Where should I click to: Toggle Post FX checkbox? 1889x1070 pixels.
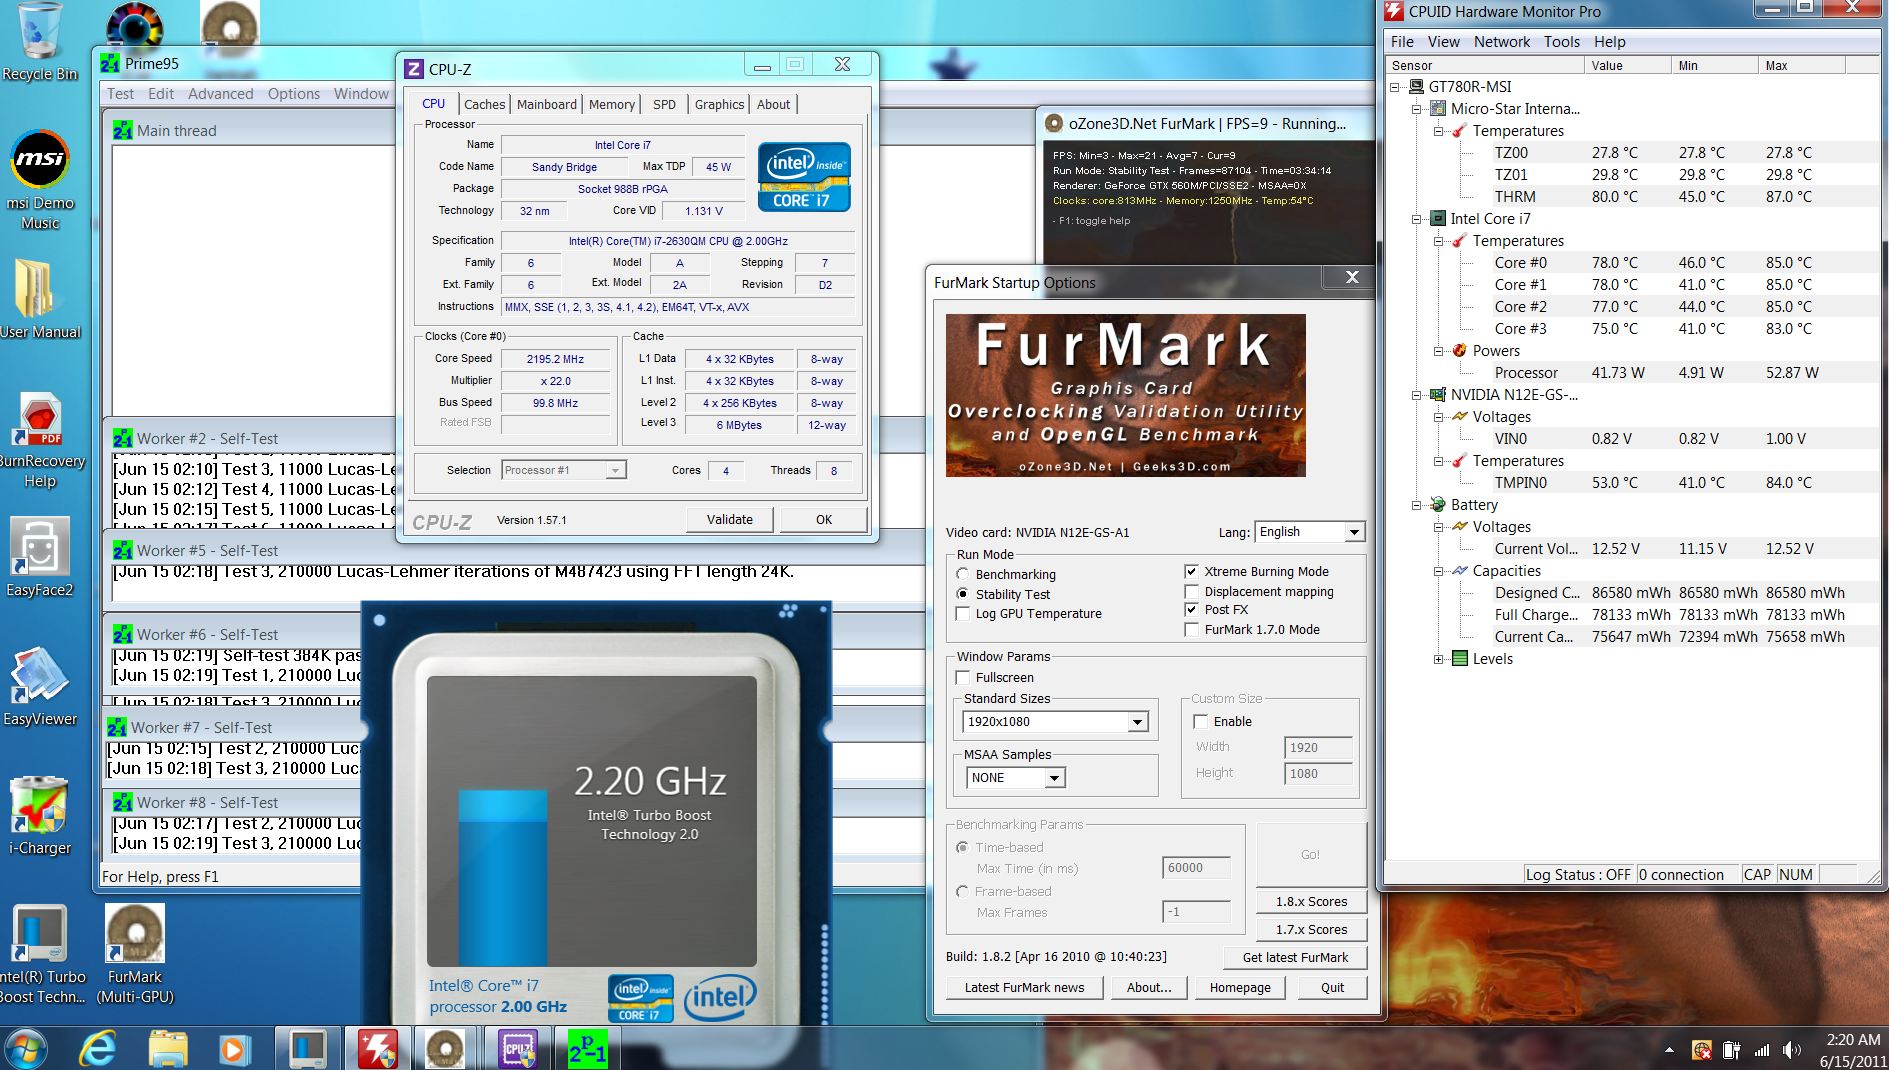click(x=1191, y=610)
